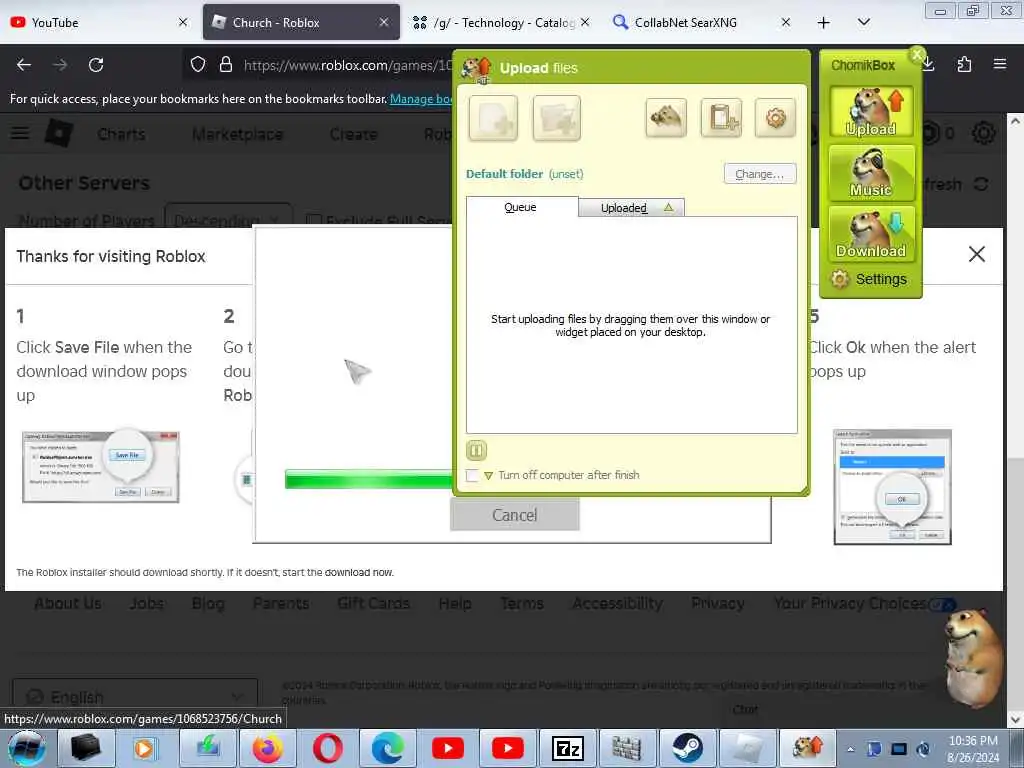Screen dimensions: 1024x768
Task: Open the tracking protection shield
Action: pos(198,65)
